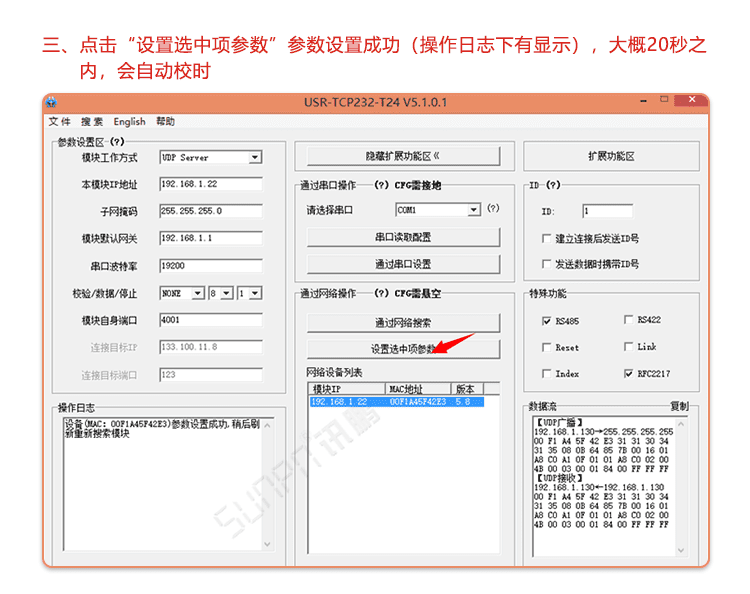The height and width of the screenshot is (594, 750).
Task: Click the 连接目标IP field
Action: tap(210, 347)
